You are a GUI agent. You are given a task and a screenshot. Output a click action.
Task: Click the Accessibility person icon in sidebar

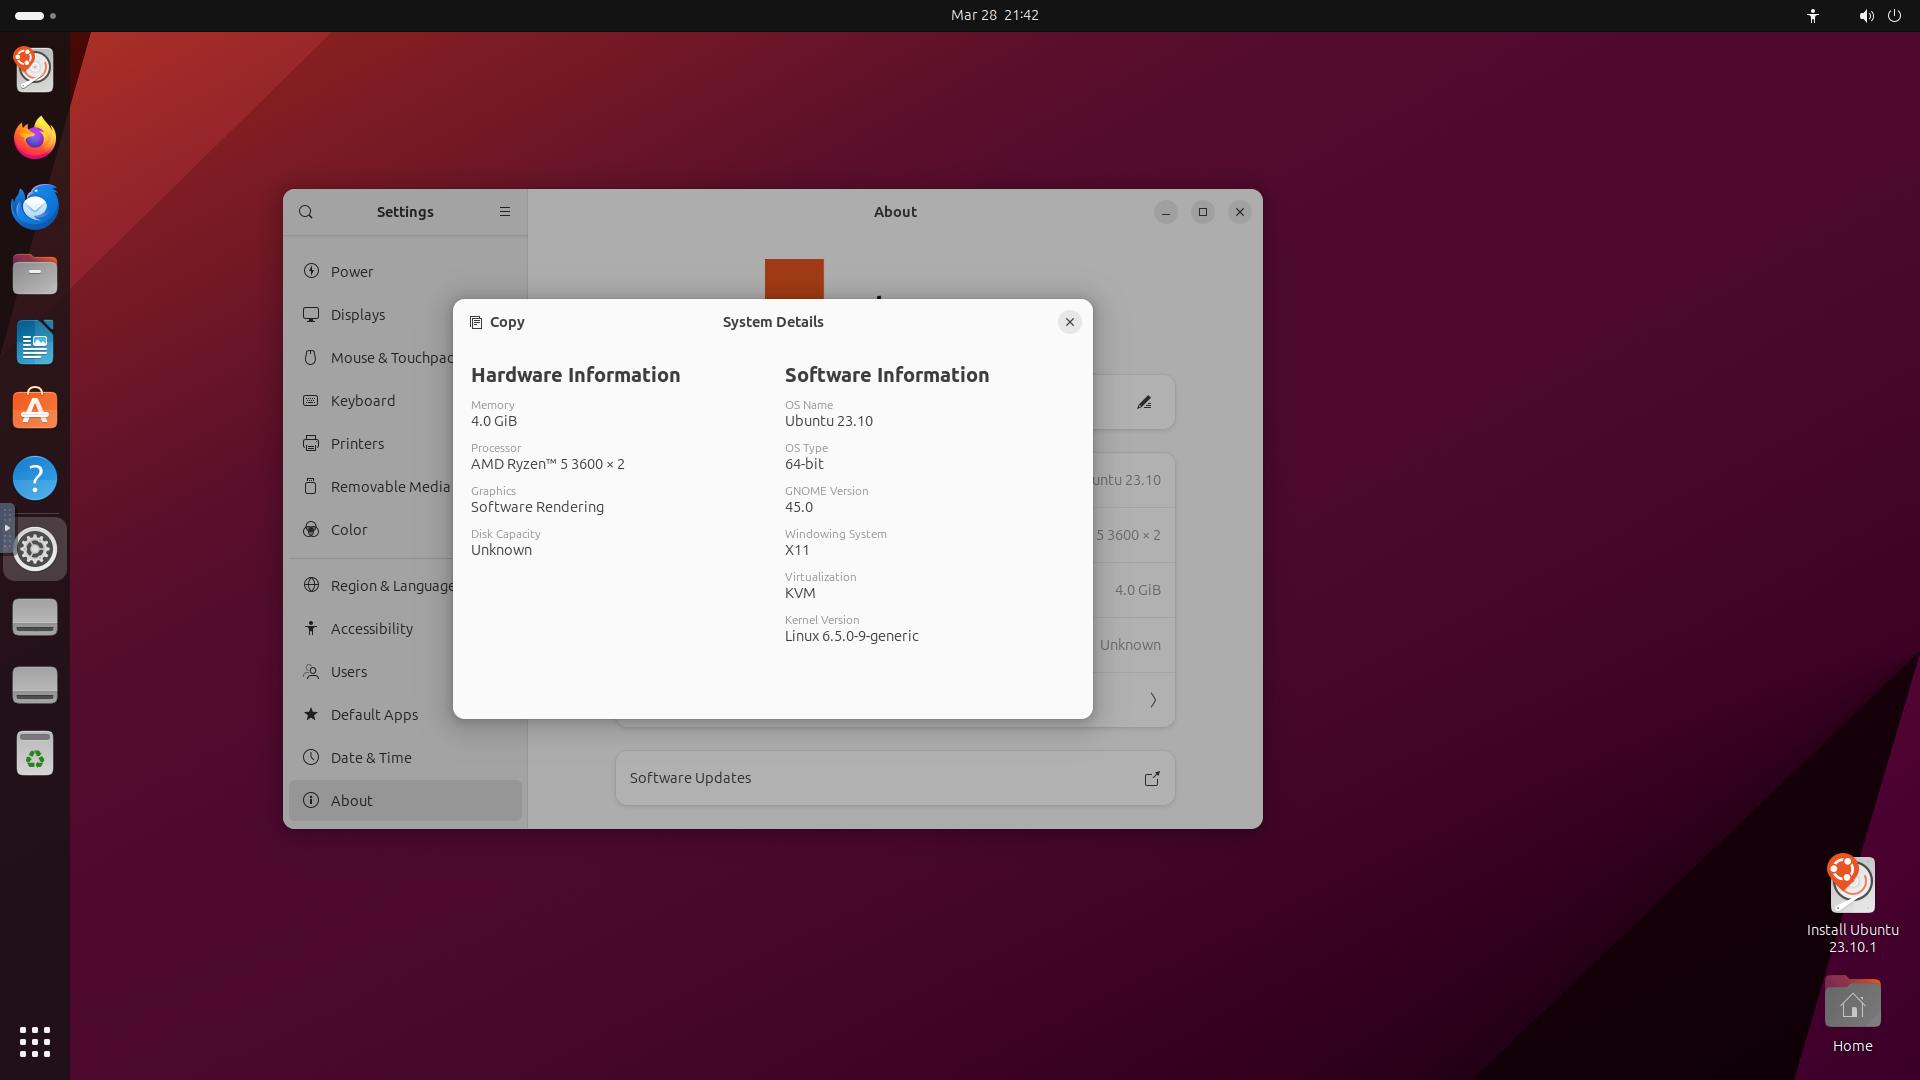311,628
